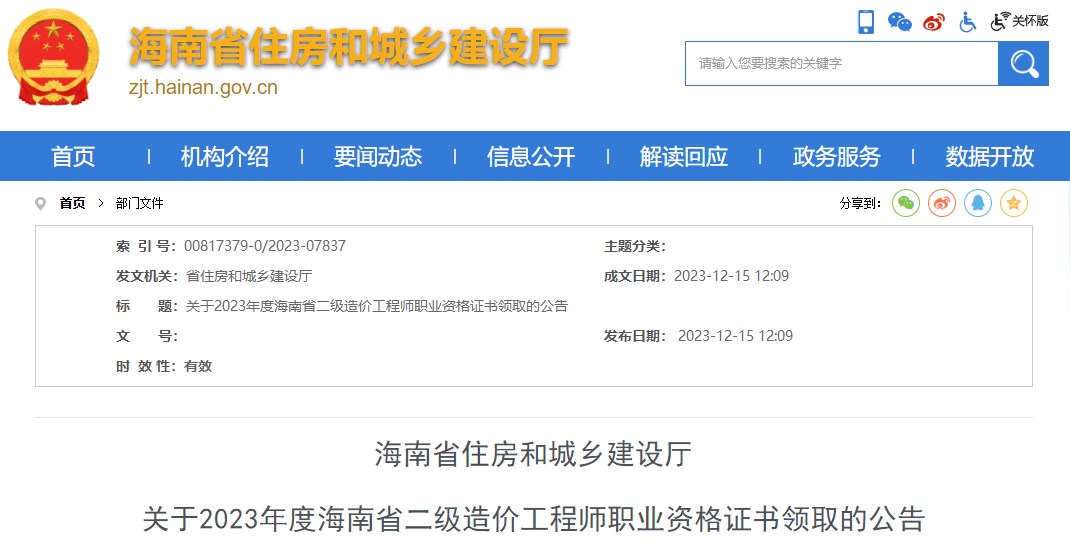Click the magnifying glass search button
Image resolution: width=1070 pixels, height=547 pixels.
tap(1023, 64)
